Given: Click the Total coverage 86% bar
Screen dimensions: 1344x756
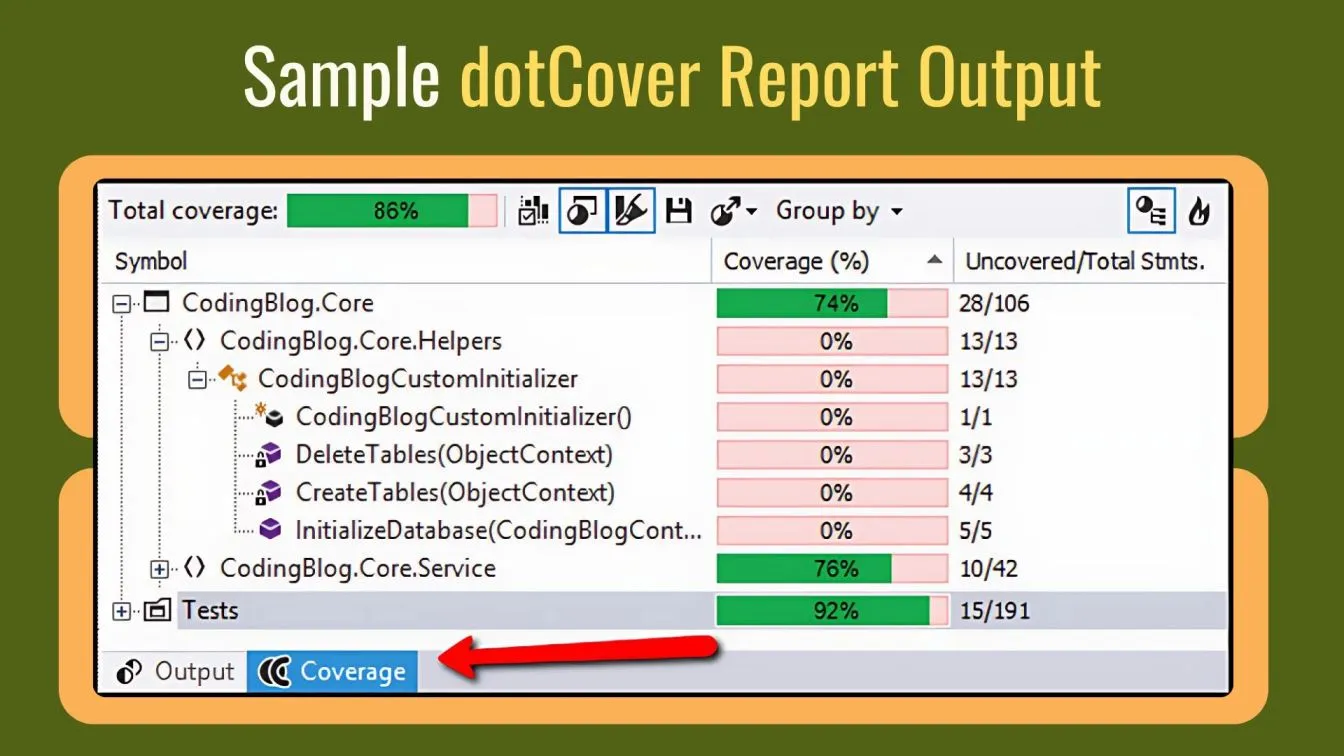Looking at the screenshot, I should (392, 211).
